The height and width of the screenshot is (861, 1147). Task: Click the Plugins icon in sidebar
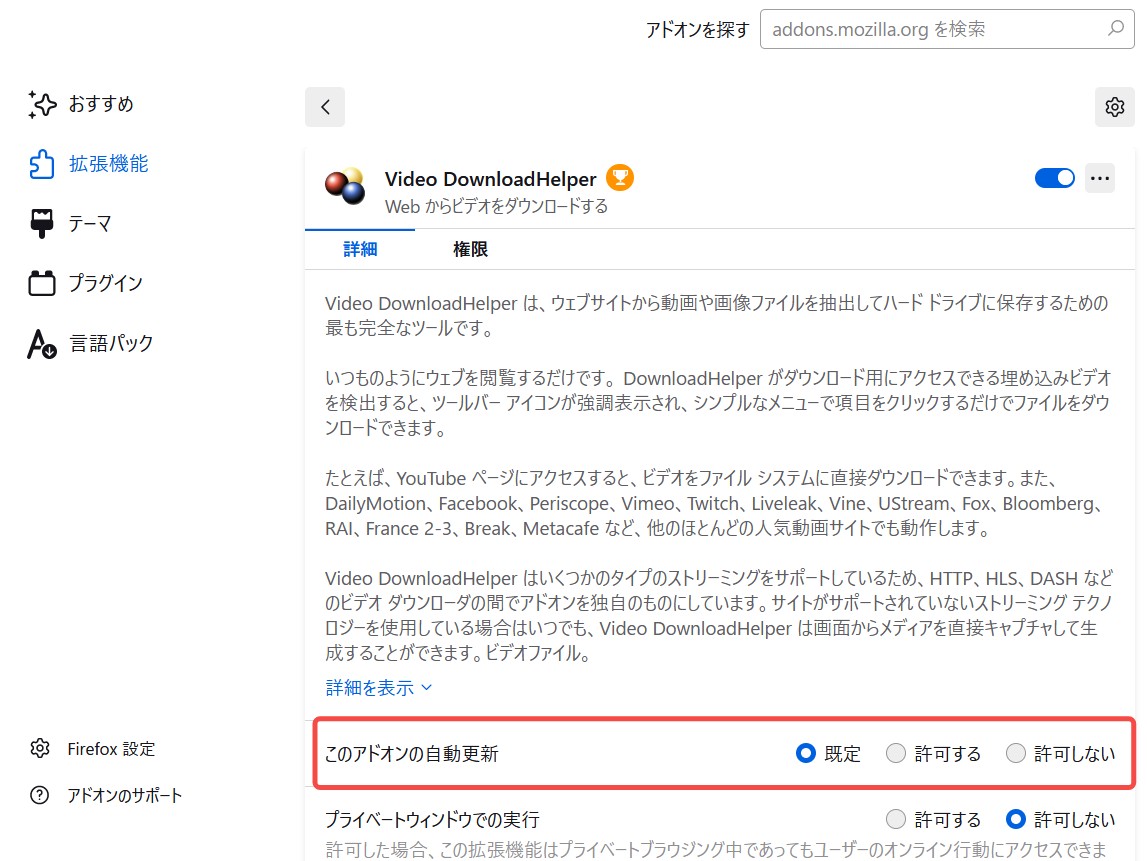click(x=41, y=284)
